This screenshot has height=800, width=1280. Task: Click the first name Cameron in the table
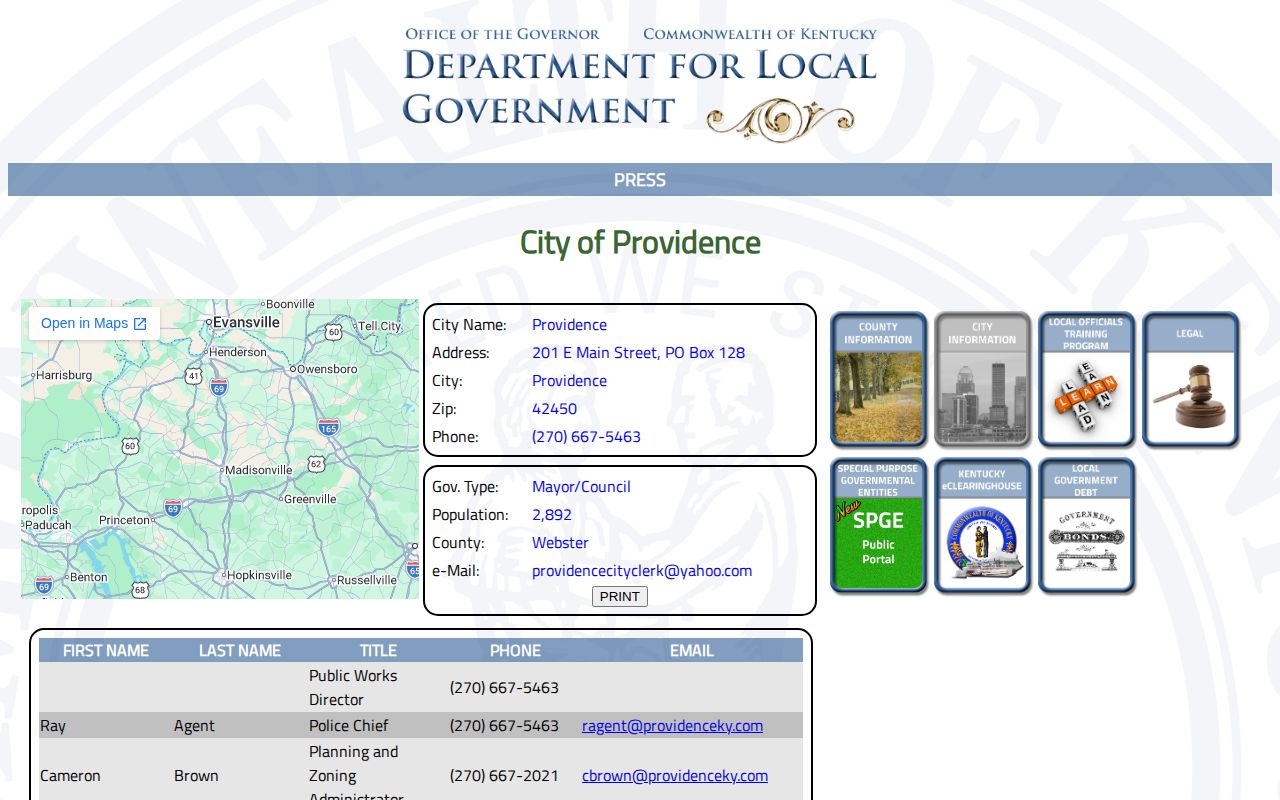tap(70, 775)
